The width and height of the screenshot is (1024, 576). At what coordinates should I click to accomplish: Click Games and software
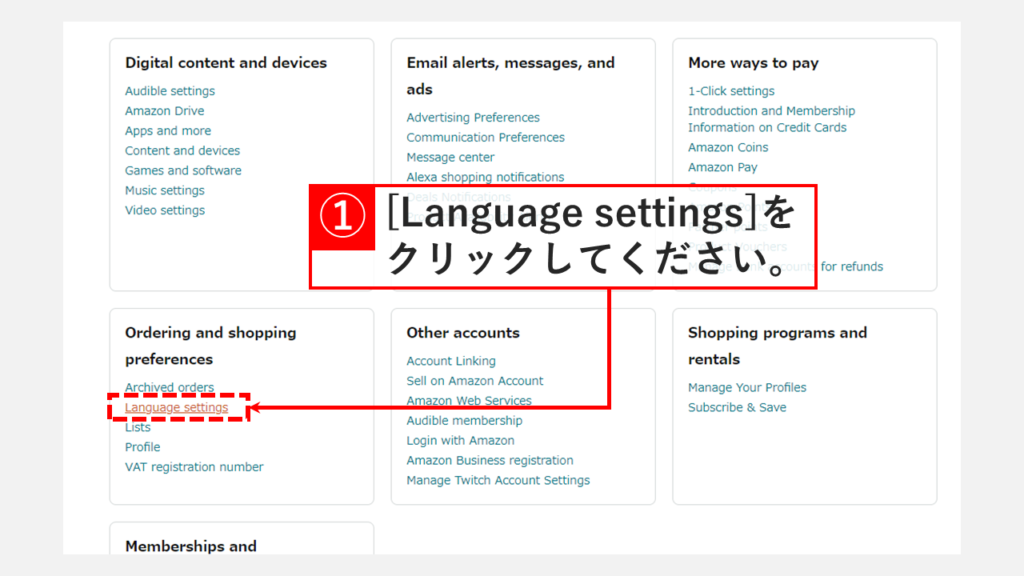tap(183, 170)
